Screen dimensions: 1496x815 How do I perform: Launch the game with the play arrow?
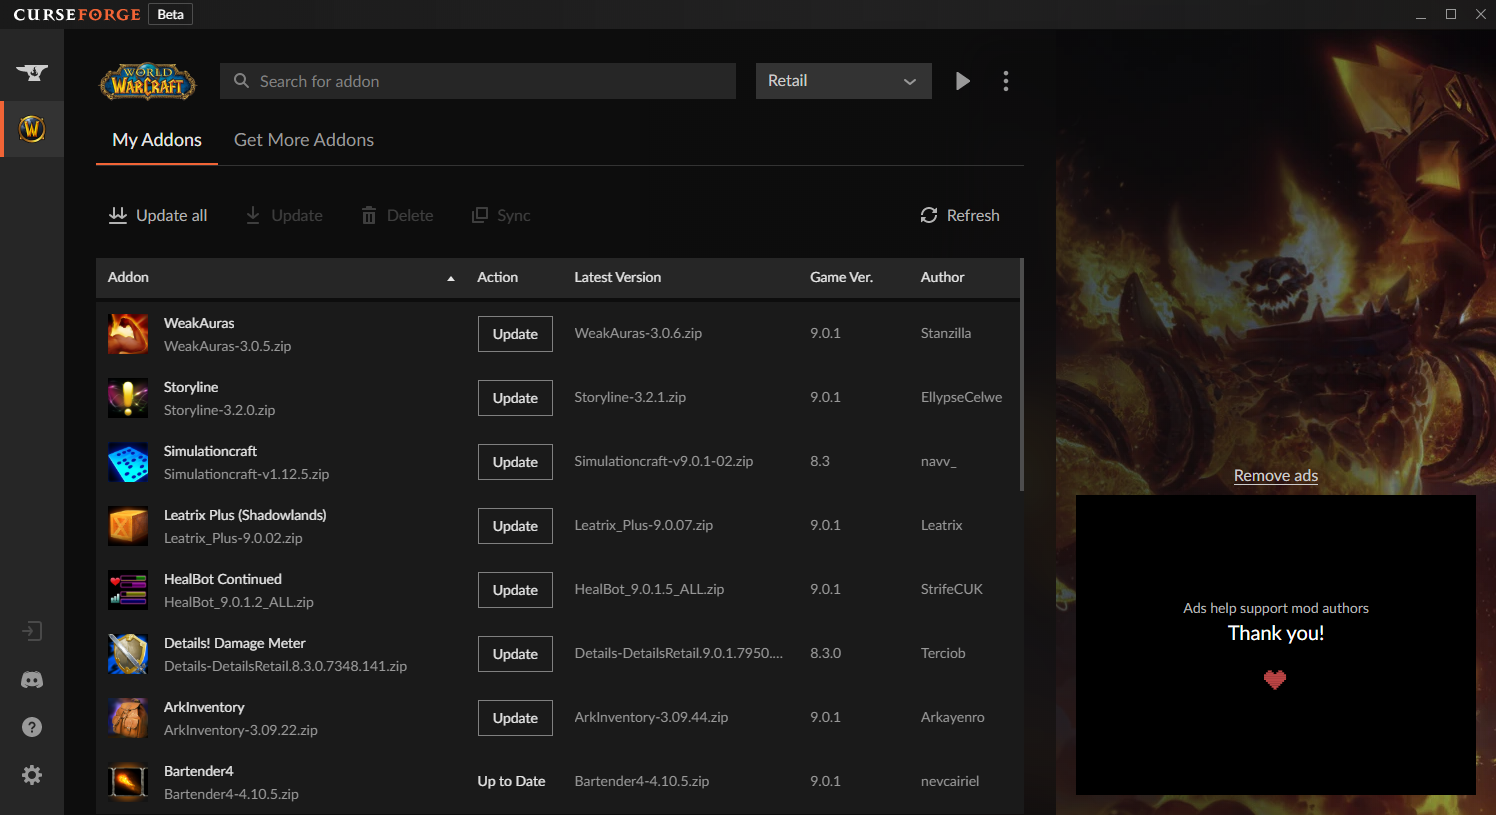[x=962, y=81]
